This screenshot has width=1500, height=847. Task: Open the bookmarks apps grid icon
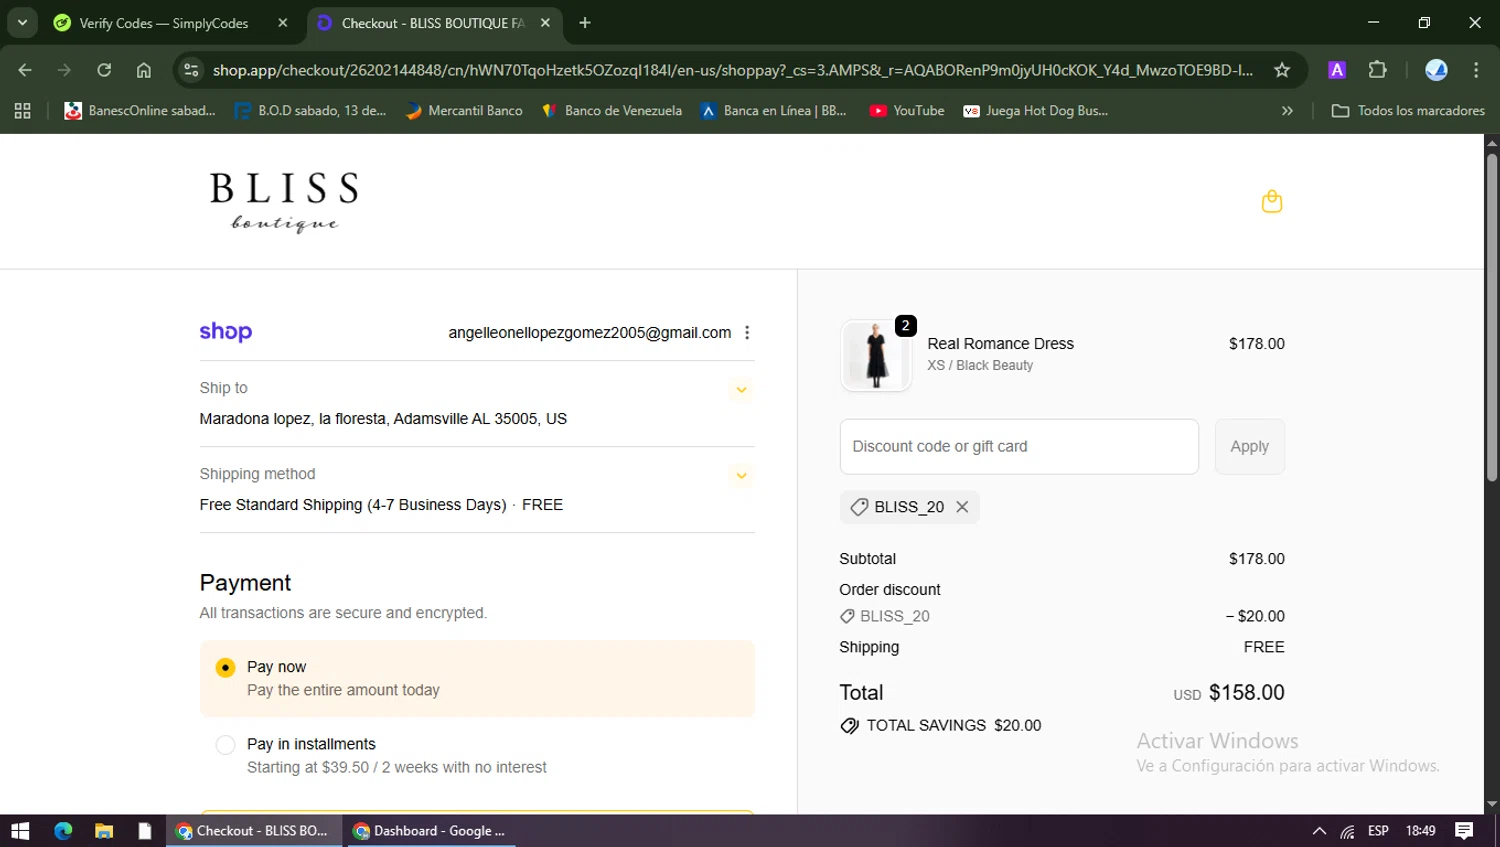tap(22, 111)
